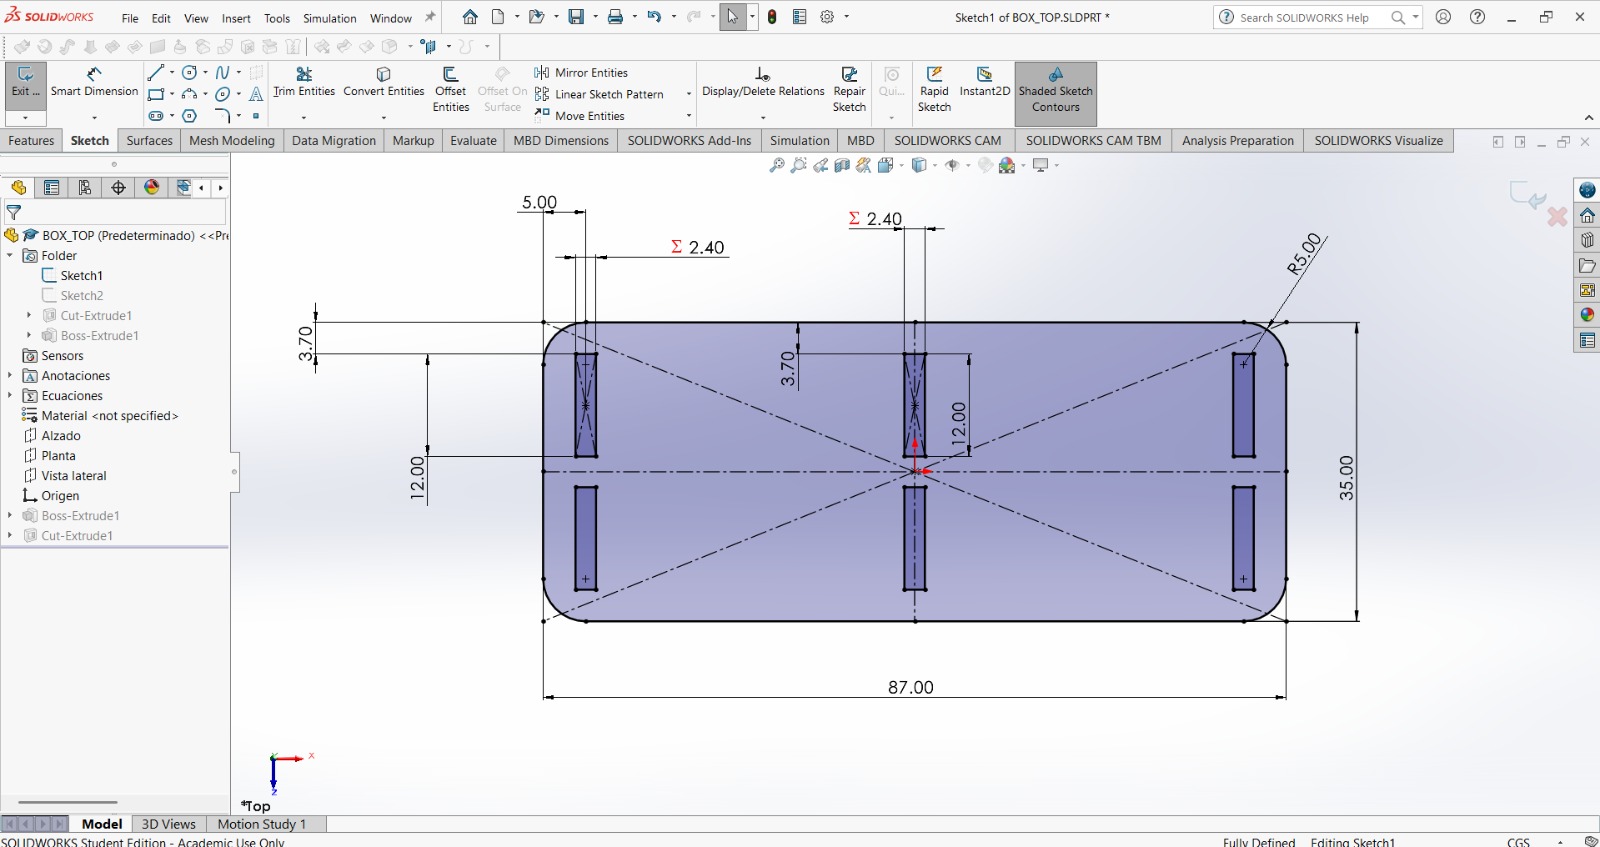Collapse the Folder tree node
Screen dimensions: 1600x847
click(x=10, y=256)
